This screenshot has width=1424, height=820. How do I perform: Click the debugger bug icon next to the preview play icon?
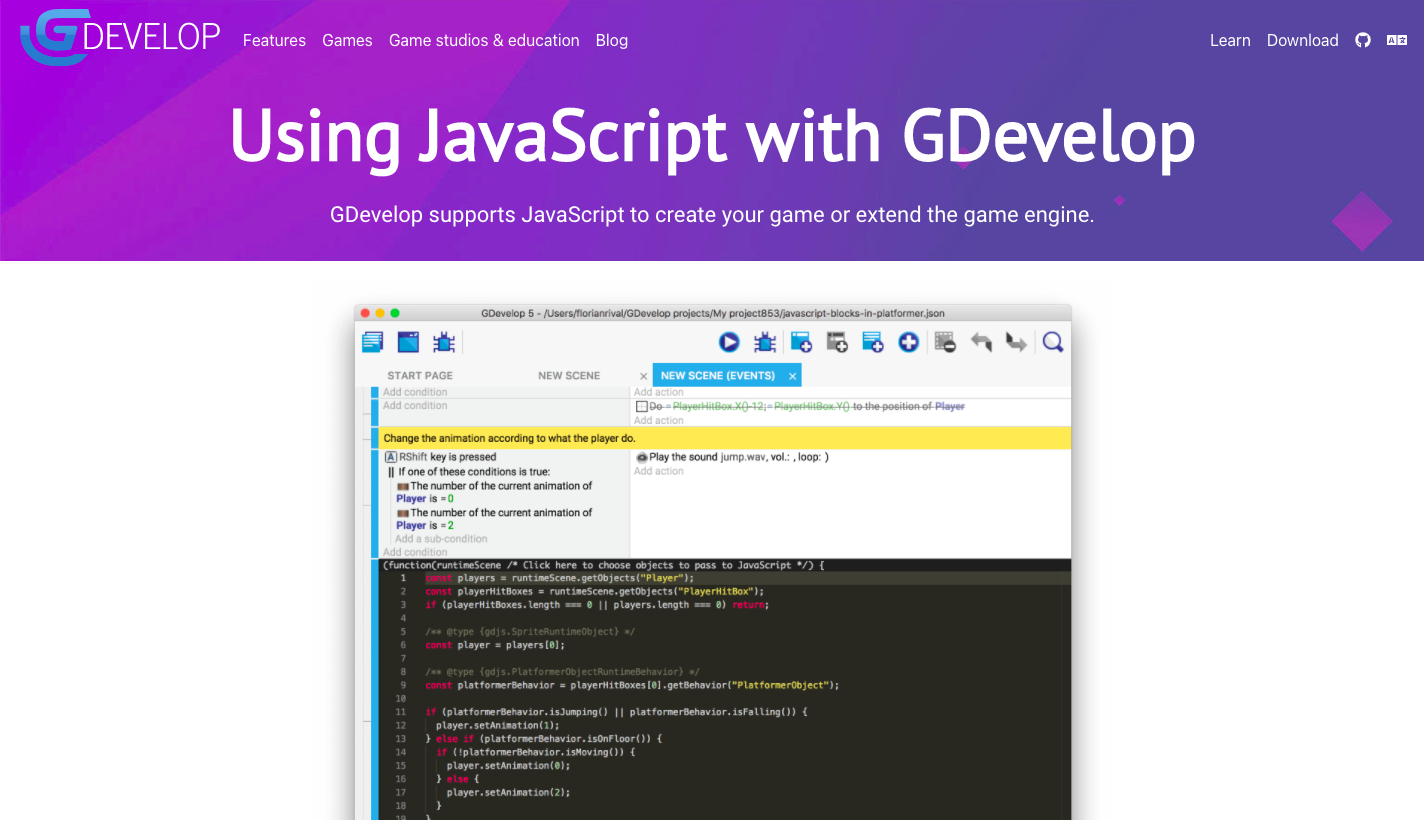tap(765, 342)
